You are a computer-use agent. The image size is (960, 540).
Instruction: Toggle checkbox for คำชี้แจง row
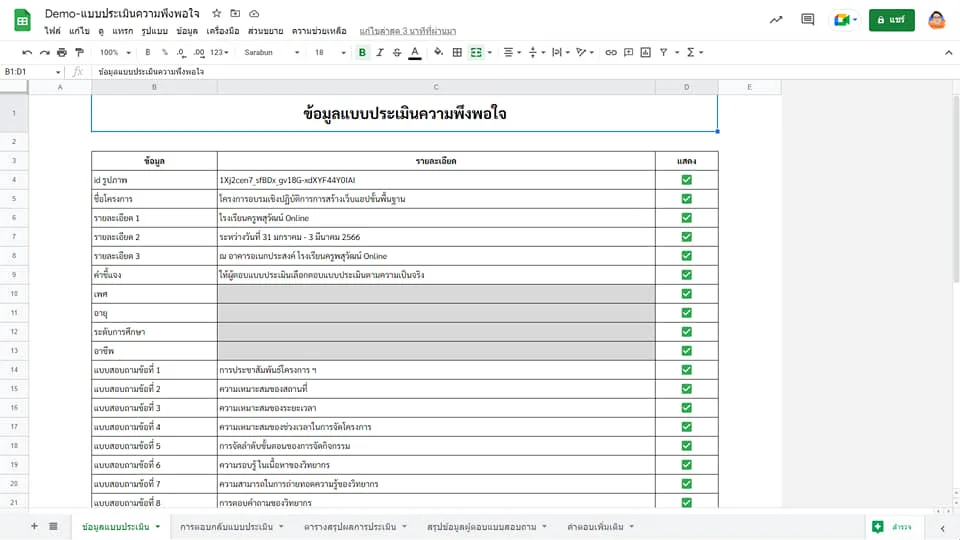point(686,275)
